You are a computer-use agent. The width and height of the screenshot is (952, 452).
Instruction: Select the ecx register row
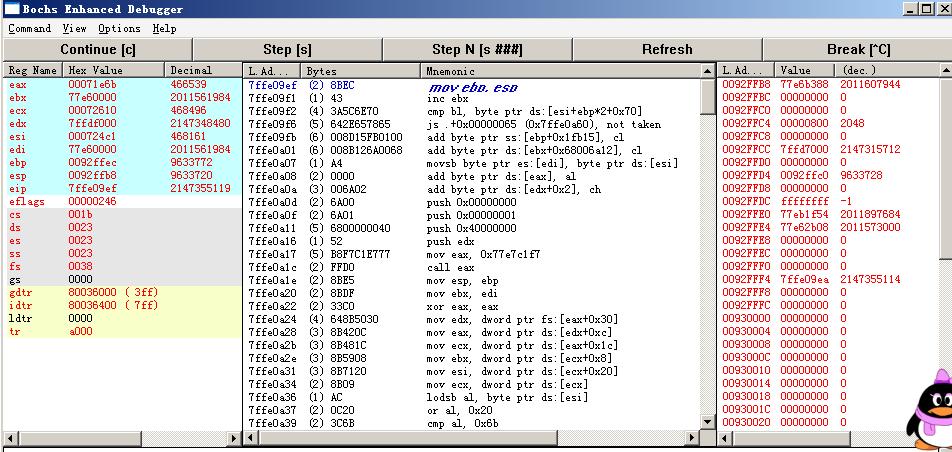tap(123, 111)
